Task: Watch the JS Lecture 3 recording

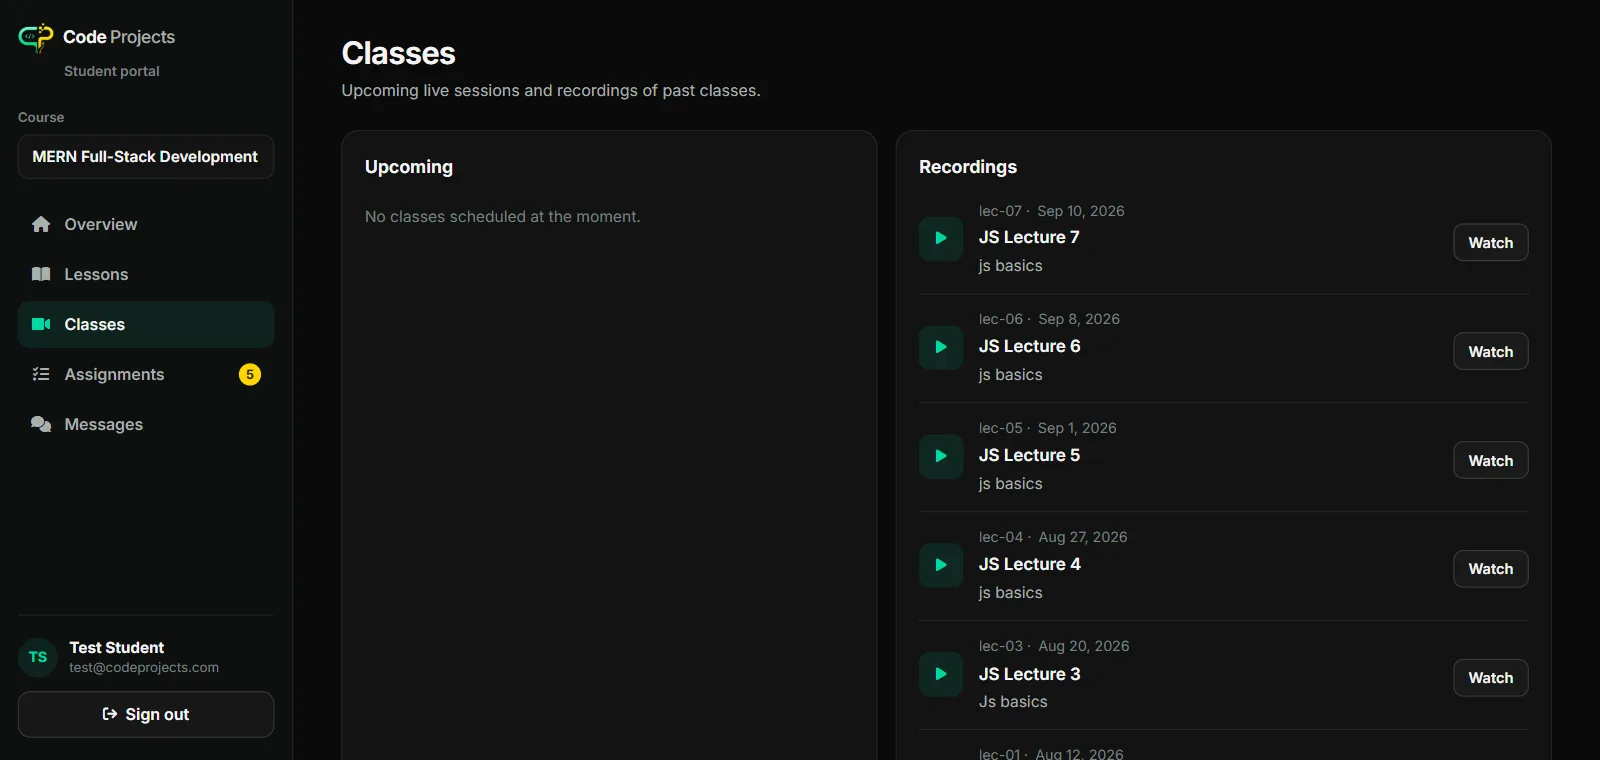Action: [x=1490, y=678]
